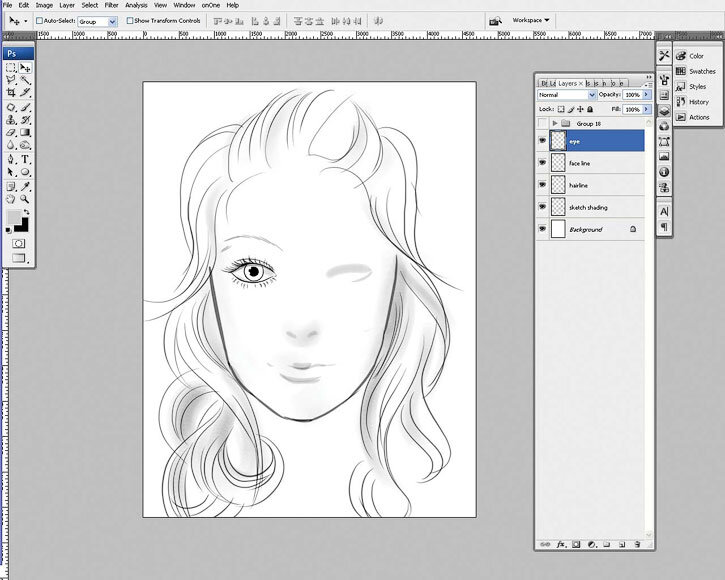Open the Swatches panel
Image resolution: width=725 pixels, height=580 pixels.
[x=701, y=71]
